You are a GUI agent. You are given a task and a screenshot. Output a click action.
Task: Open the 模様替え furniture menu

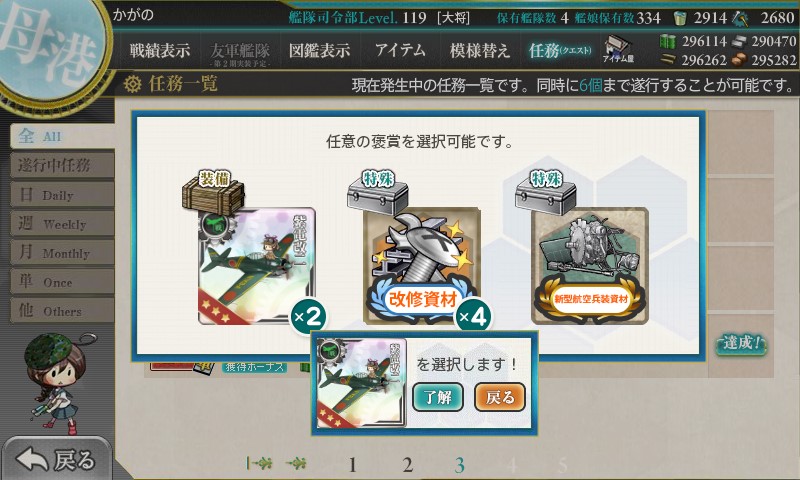pos(480,50)
